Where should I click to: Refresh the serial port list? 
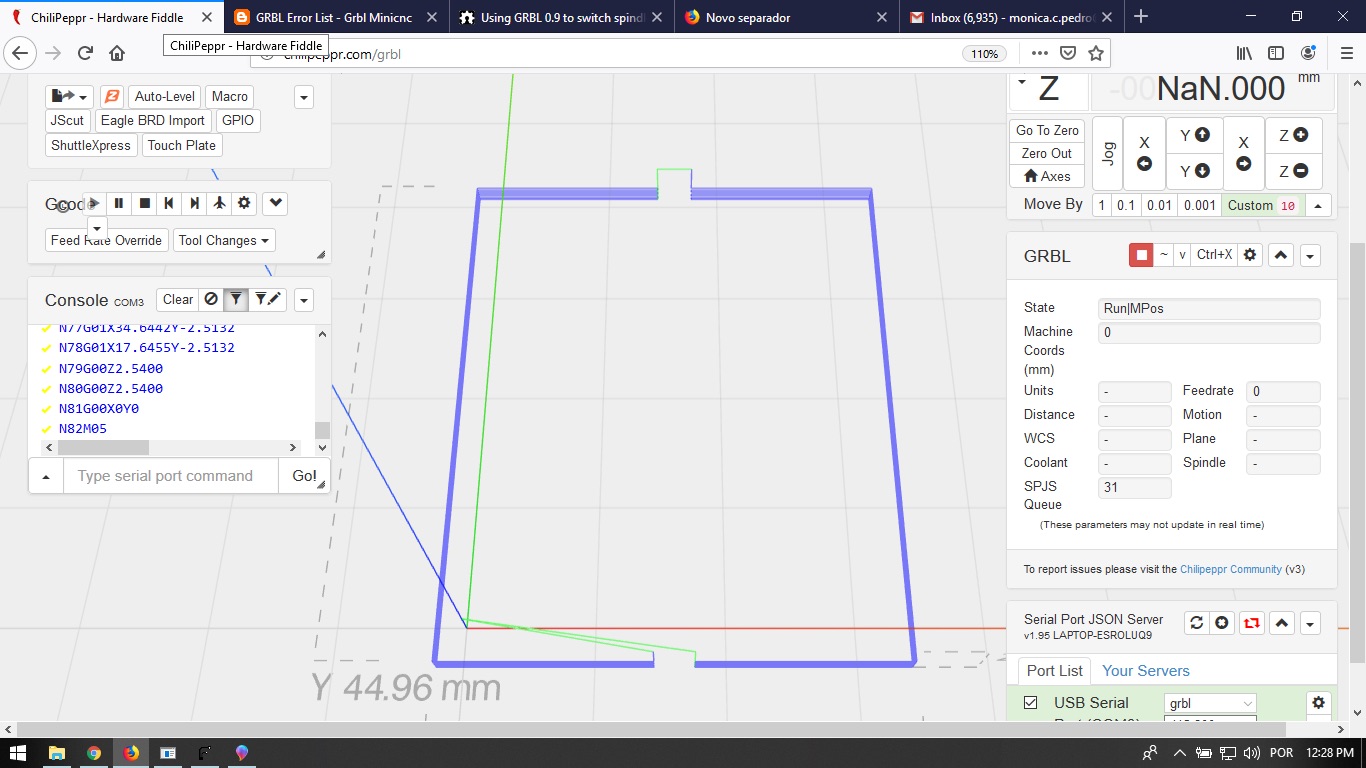point(1196,623)
